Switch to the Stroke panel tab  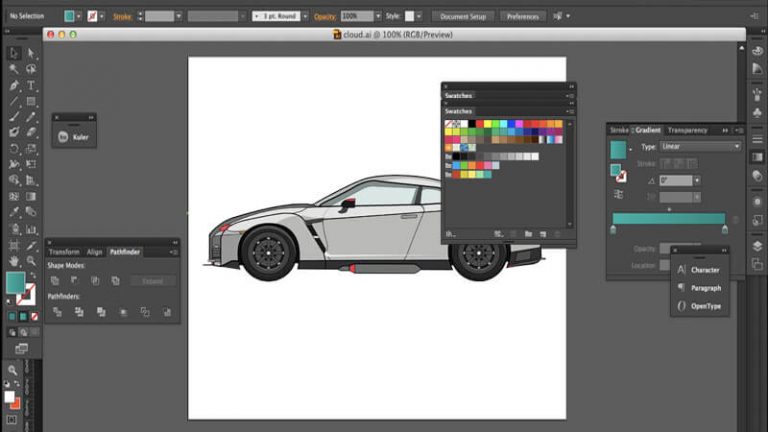point(620,130)
